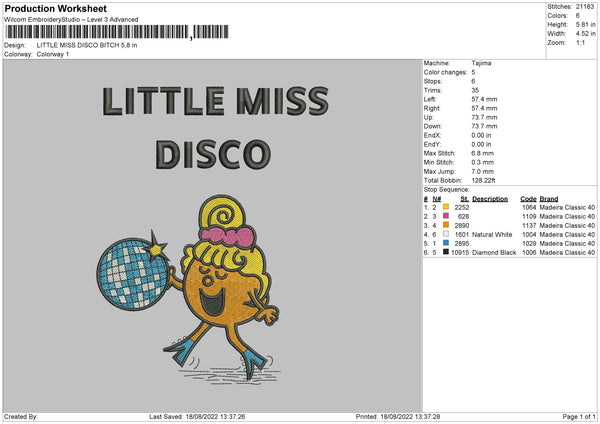The width and height of the screenshot is (600, 424).
Task: Click the Code column header
Action: coord(528,199)
